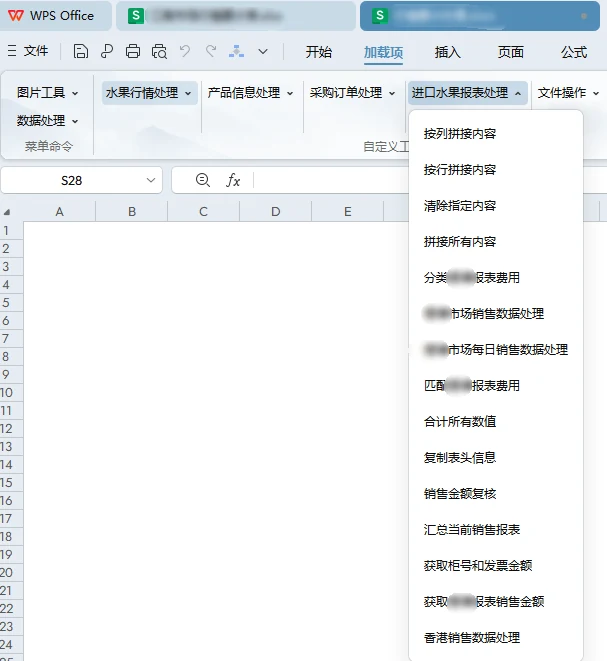The image size is (607, 661).
Task: Switch to the 页面 ribbon tab
Action: click(x=510, y=52)
